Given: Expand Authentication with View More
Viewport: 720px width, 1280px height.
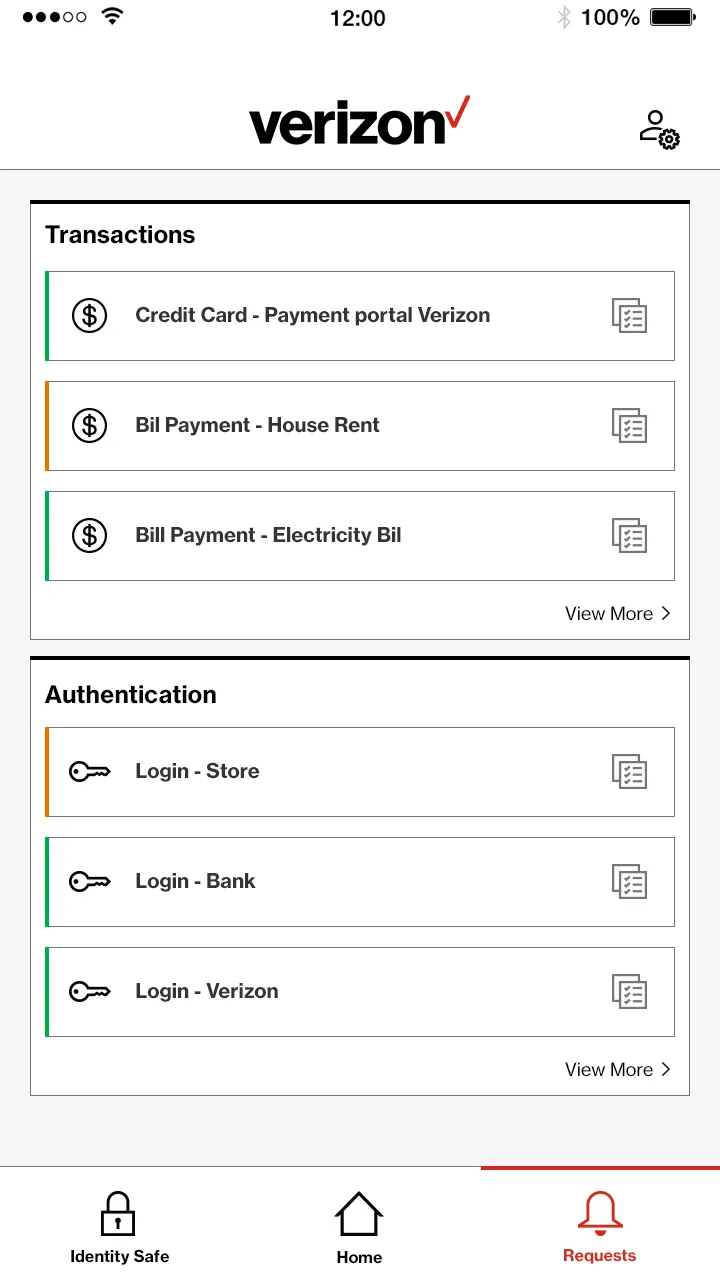Looking at the screenshot, I should coord(617,1070).
